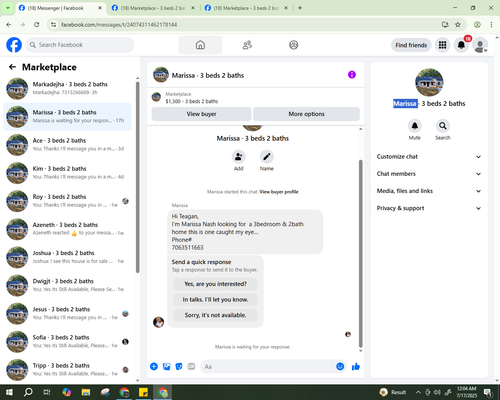Viewport: 500px width, 400px height.
Task: Open the Dwigjt conversation
Action: 67,285
